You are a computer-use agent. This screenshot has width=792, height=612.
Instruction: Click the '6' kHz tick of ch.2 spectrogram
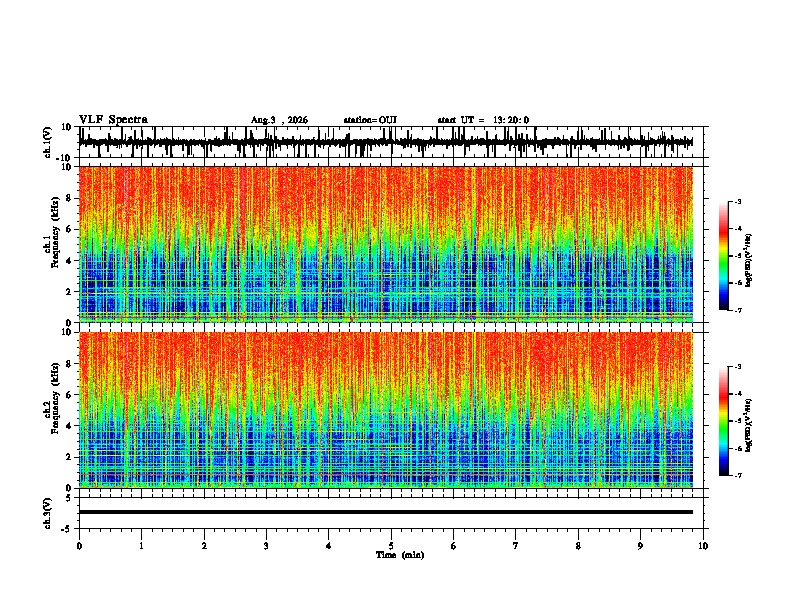[69, 395]
